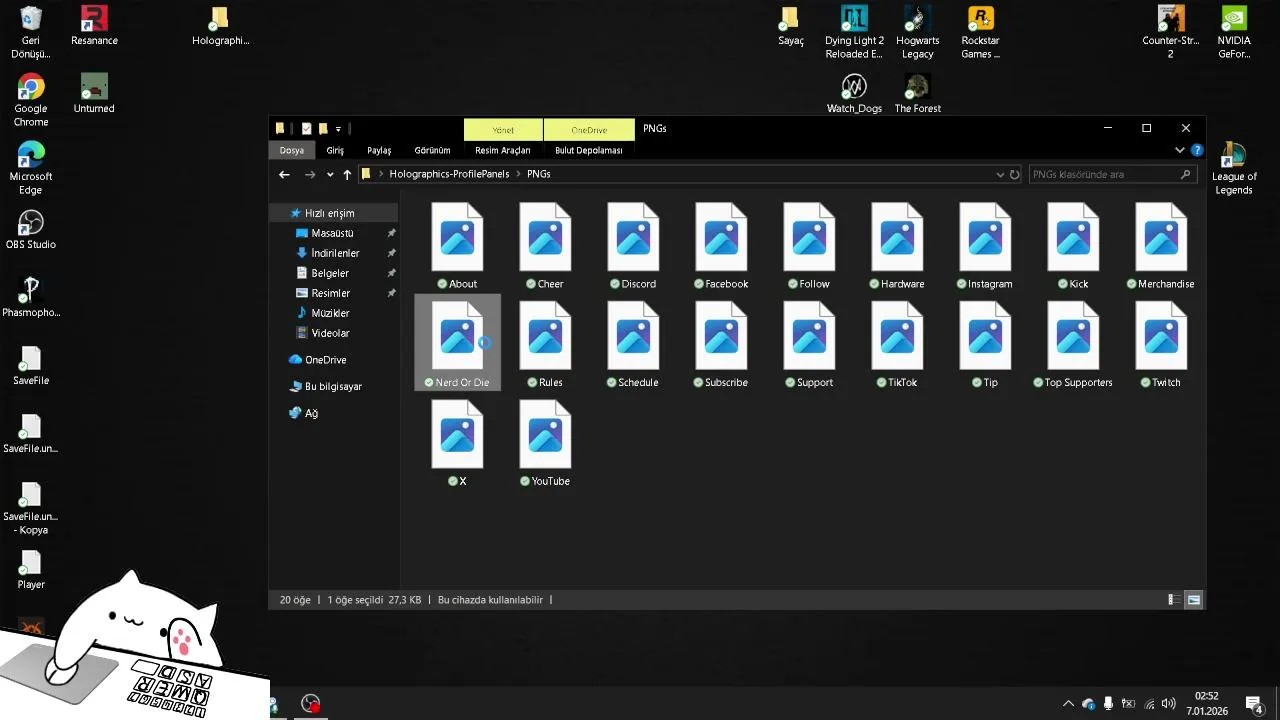Open the quick access toolbar dropdown
Viewport: 1280px width, 720px height.
(338, 129)
